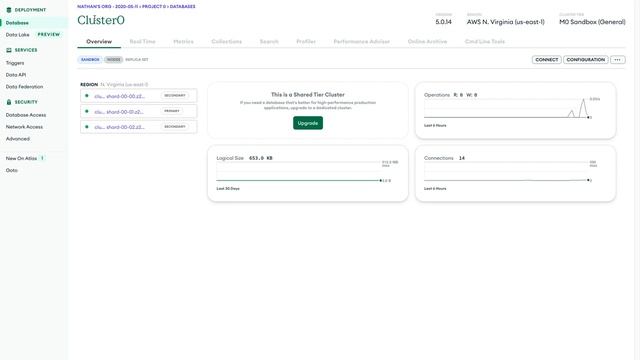The height and width of the screenshot is (360, 640).
Task: Open Goto in the sidebar
Action: tap(12, 170)
